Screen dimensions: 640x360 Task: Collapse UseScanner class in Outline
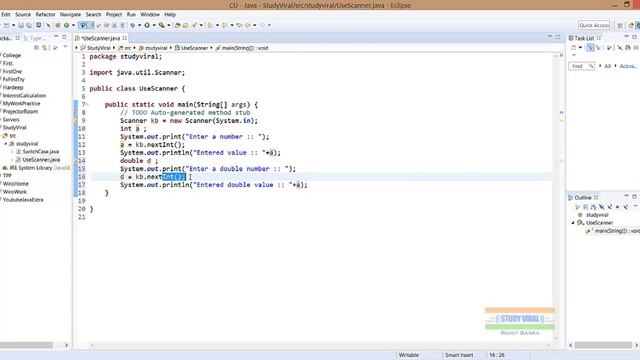tap(573, 223)
